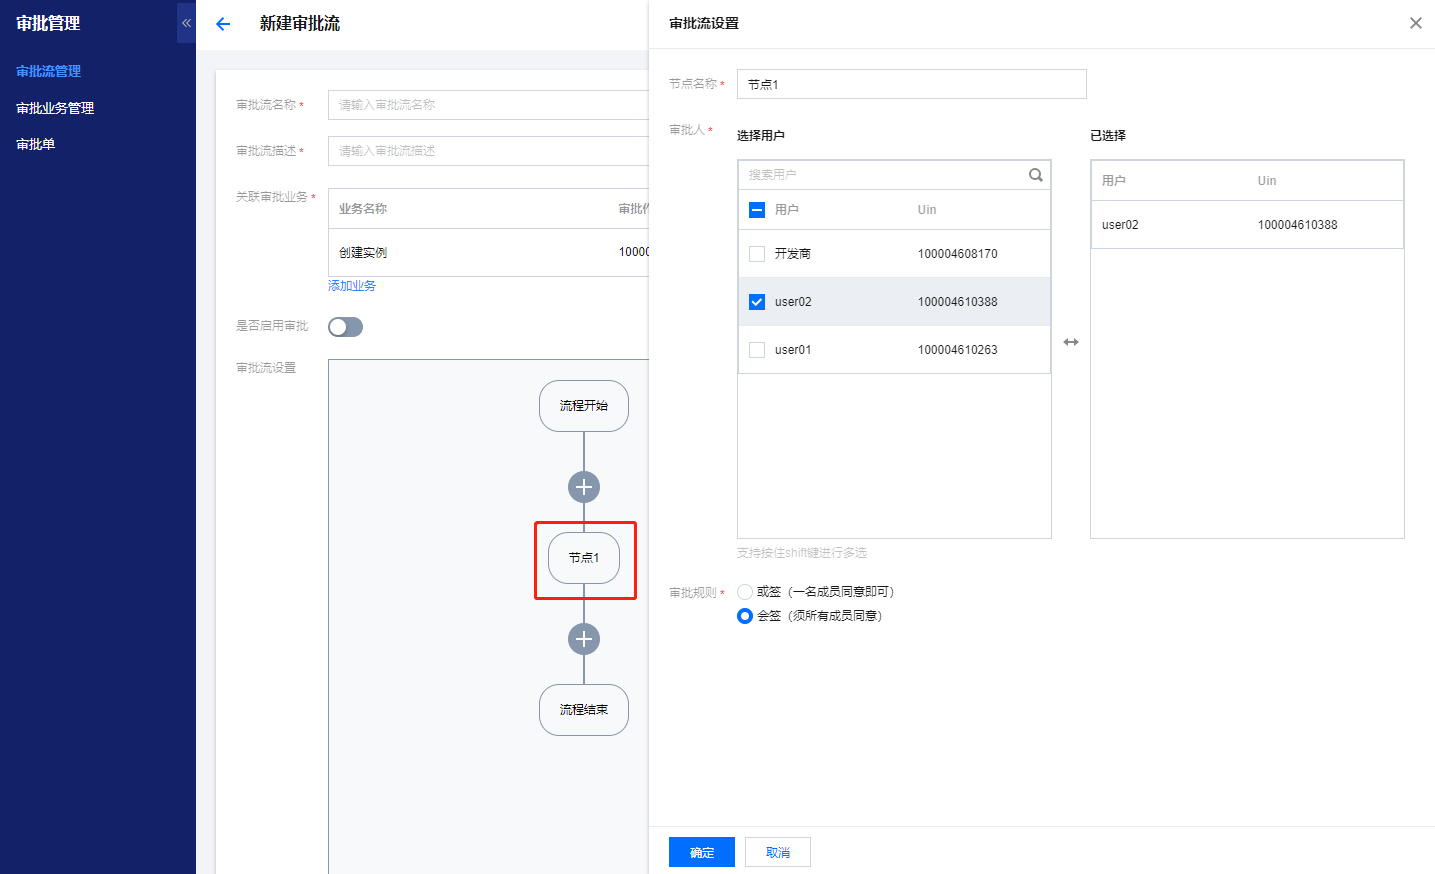This screenshot has height=874, width=1435.
Task: Uncheck the user02 checkbox
Action: pyautogui.click(x=757, y=302)
